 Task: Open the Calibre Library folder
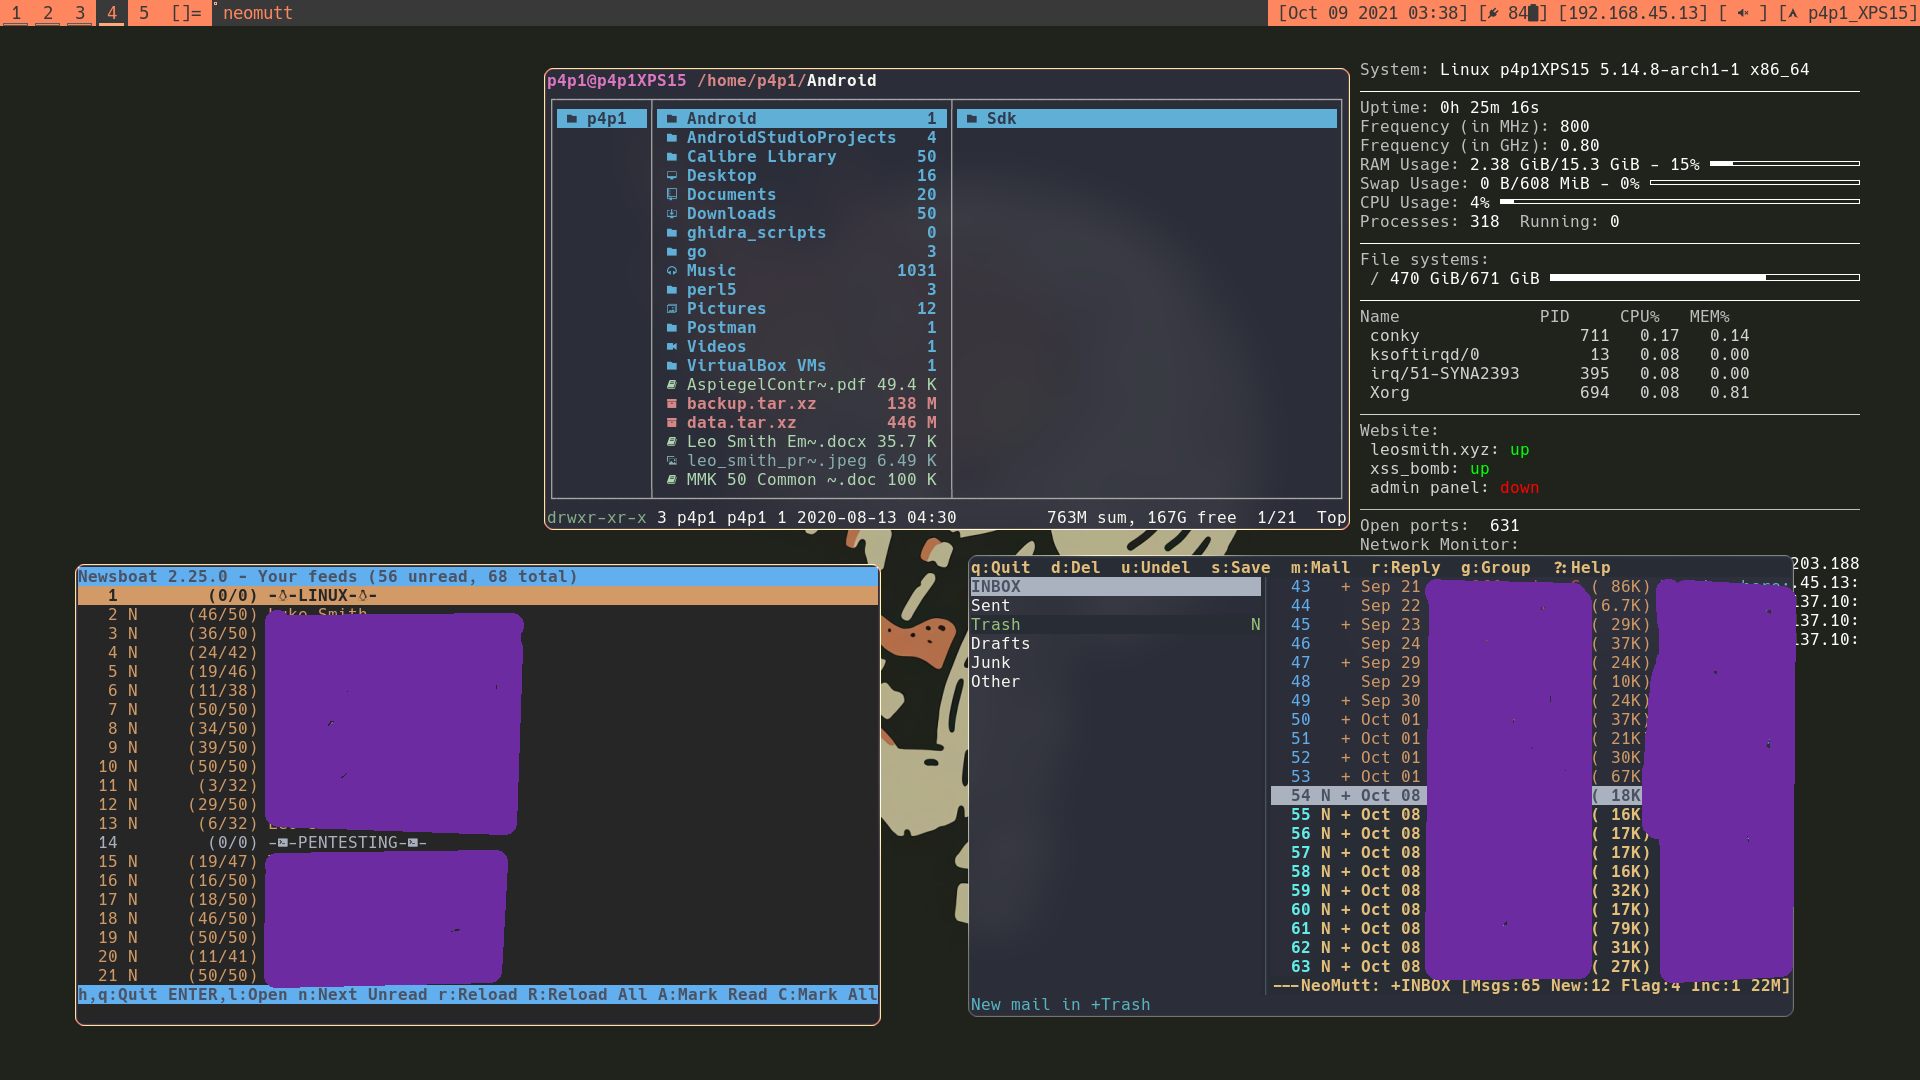(761, 157)
